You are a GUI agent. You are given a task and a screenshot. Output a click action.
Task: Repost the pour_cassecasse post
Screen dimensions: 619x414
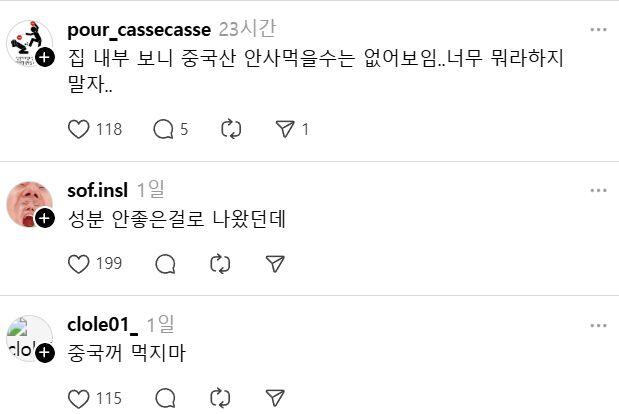coord(230,129)
